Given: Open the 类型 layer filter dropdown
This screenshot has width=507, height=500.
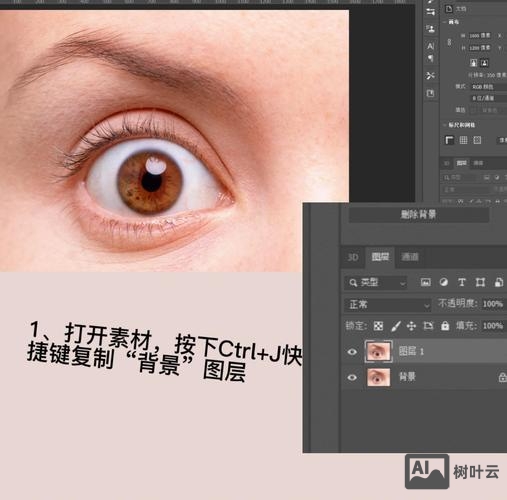Looking at the screenshot, I should point(376,283).
